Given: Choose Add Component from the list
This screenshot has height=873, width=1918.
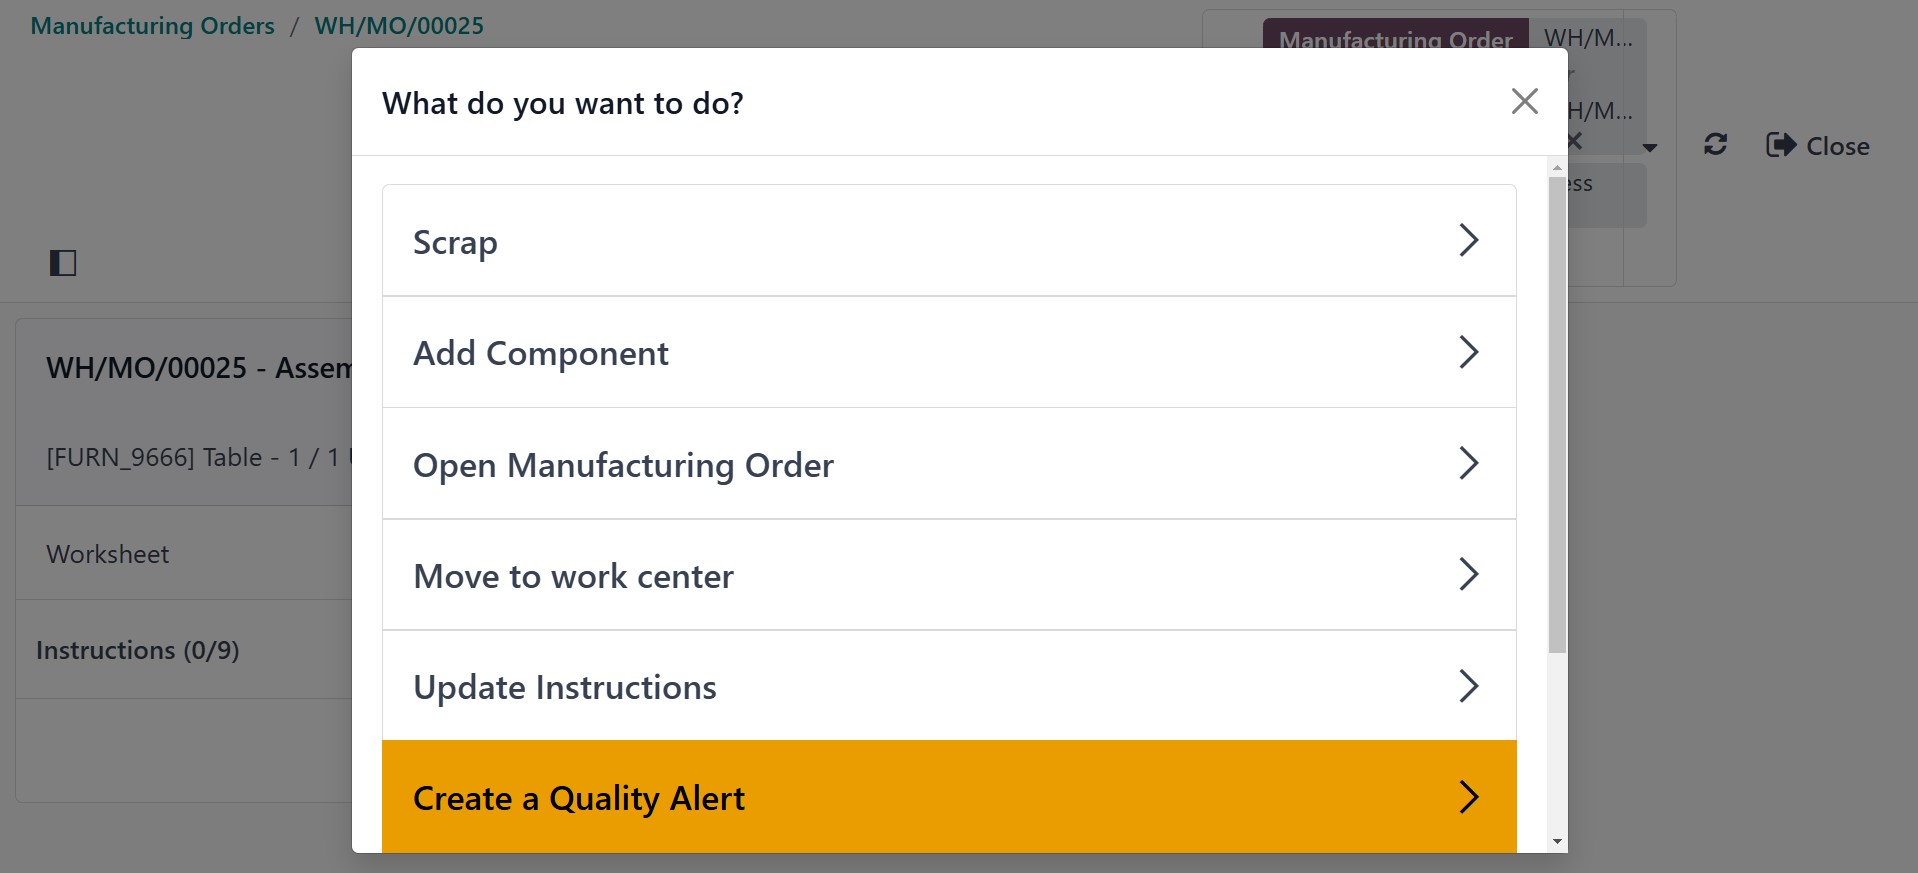Looking at the screenshot, I should pos(540,353).
